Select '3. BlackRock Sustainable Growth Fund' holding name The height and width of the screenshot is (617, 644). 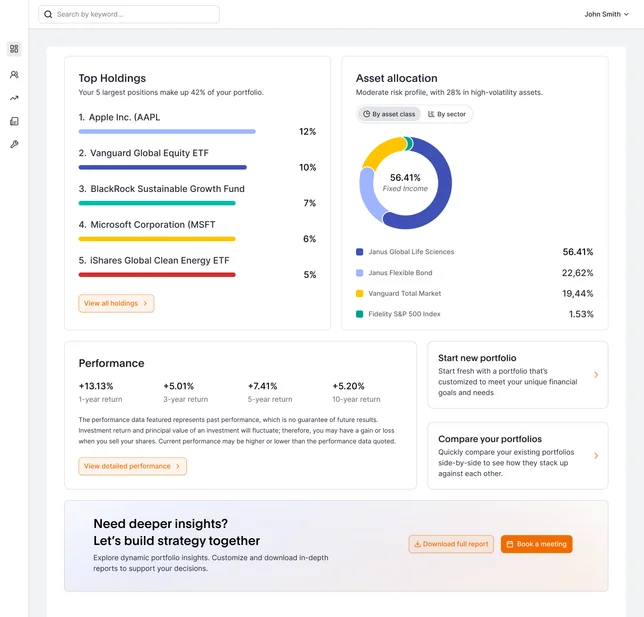161,189
